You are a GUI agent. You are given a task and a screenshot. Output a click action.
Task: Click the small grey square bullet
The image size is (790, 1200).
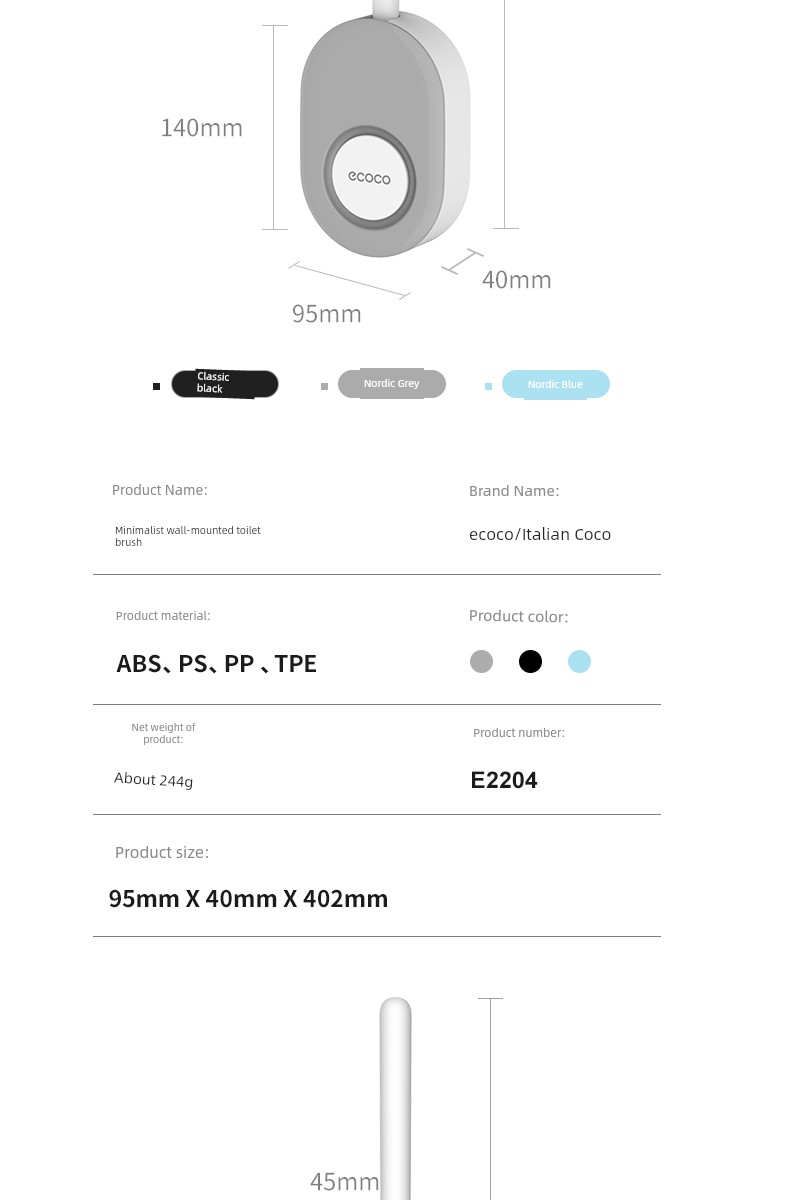324,386
